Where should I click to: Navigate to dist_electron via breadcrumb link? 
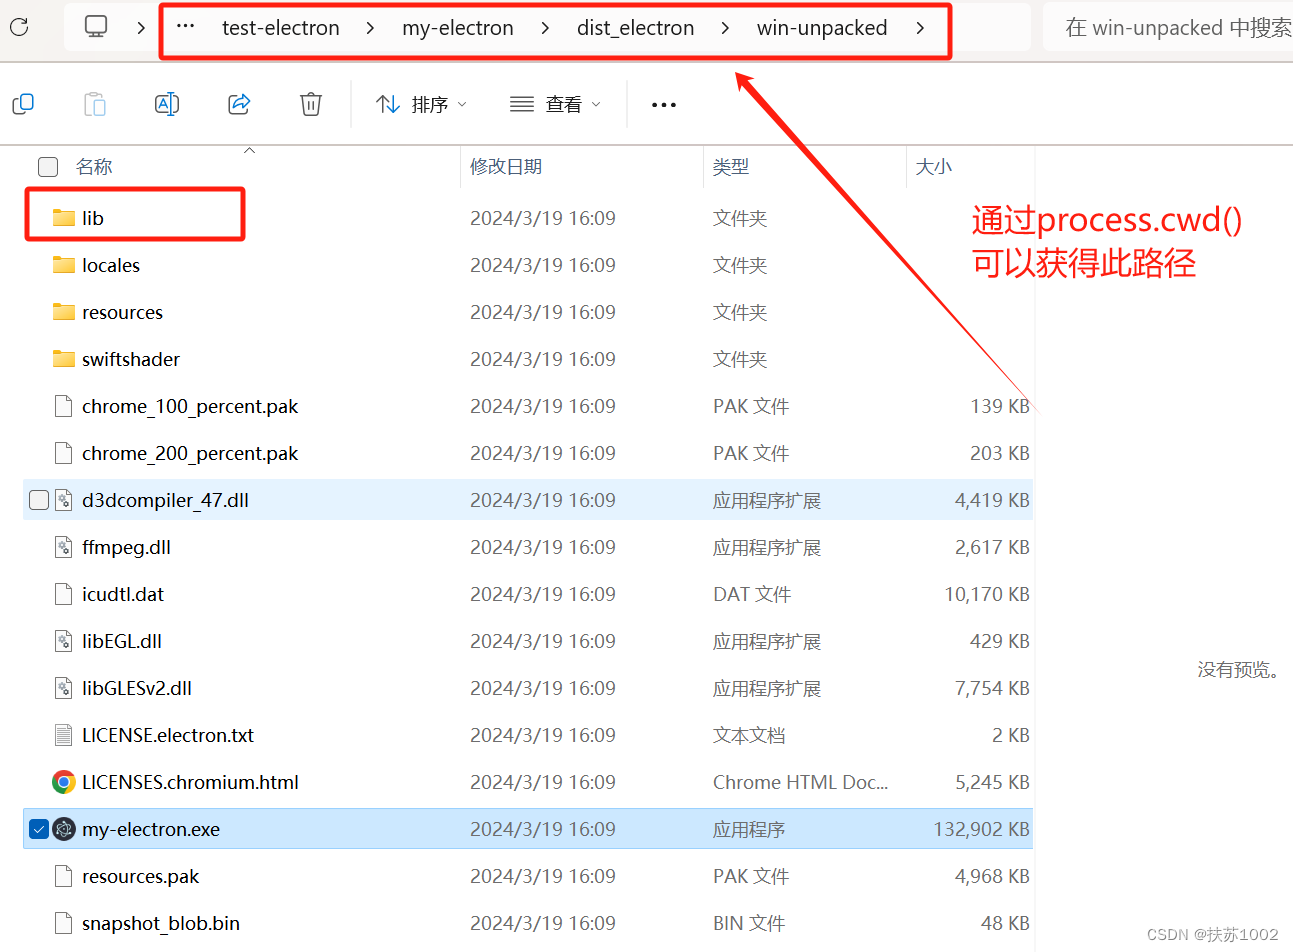point(635,28)
